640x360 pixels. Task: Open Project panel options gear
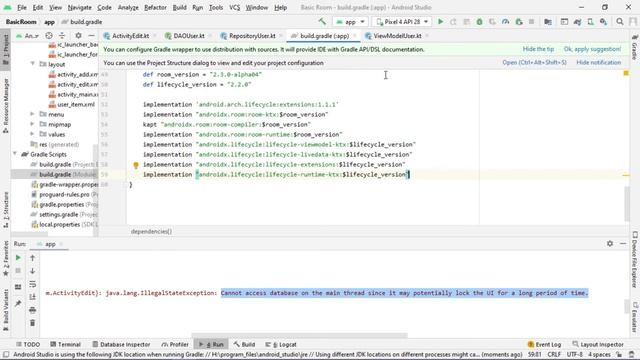click(x=78, y=36)
